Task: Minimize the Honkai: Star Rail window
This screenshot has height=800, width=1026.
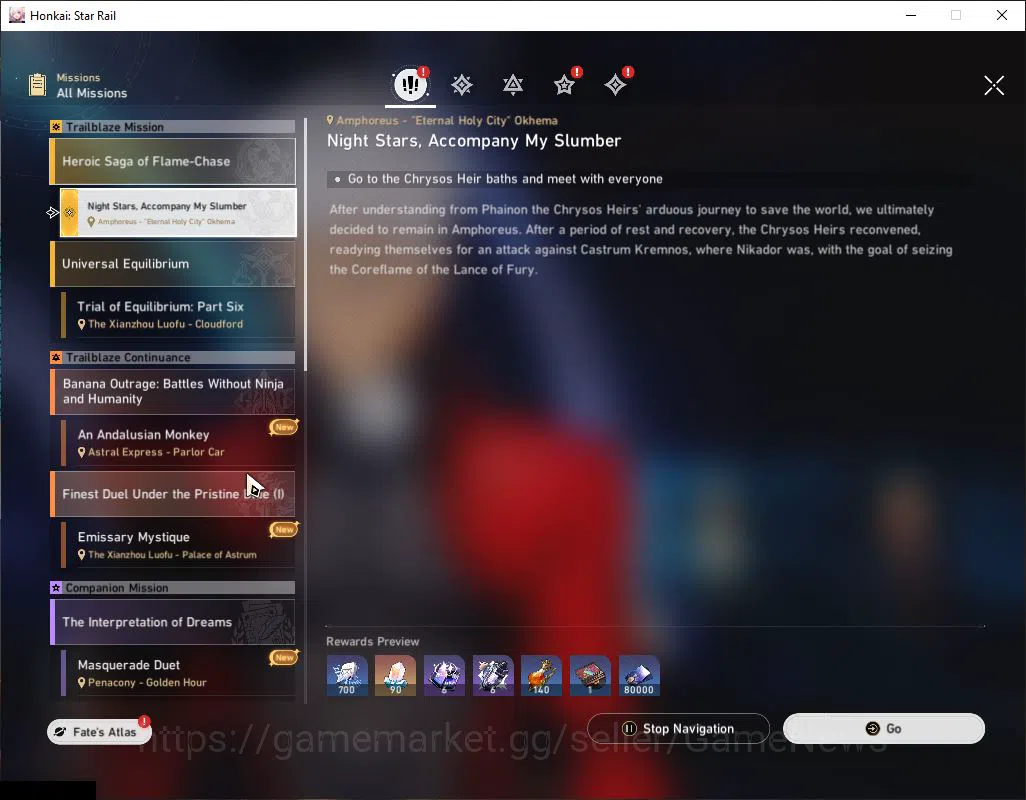Action: click(x=911, y=15)
